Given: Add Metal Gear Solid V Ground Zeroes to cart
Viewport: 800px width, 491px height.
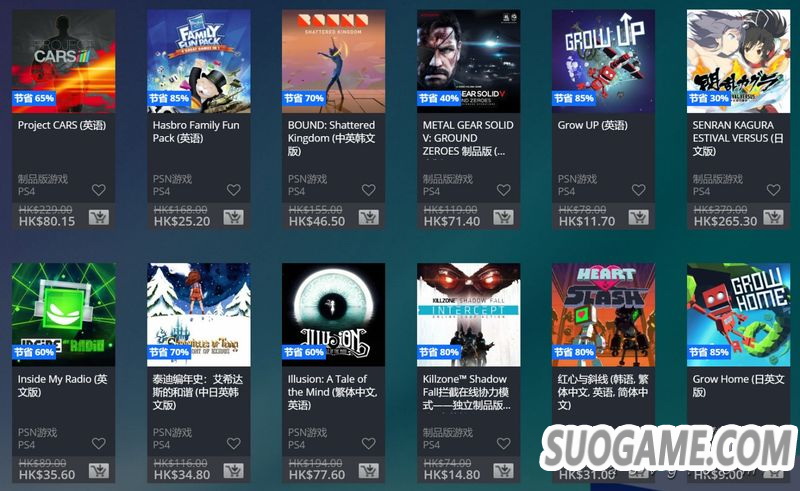Looking at the screenshot, I should pos(504,218).
